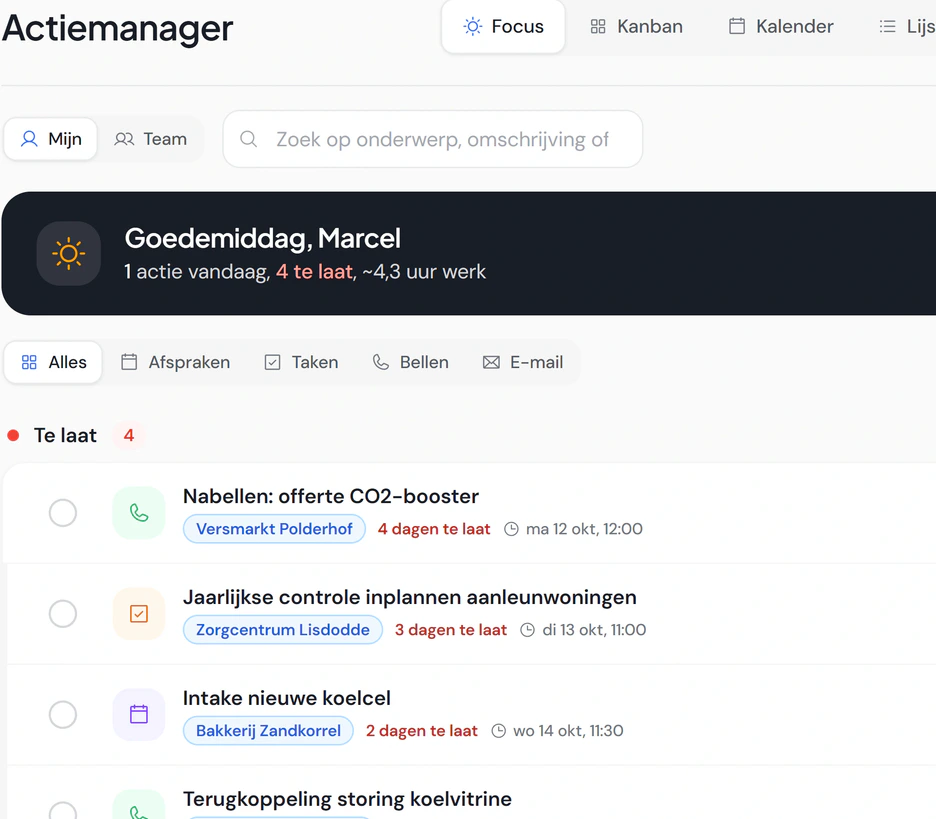Open Versmarkt Polderhof company tag
The height and width of the screenshot is (819, 936).
click(274, 529)
